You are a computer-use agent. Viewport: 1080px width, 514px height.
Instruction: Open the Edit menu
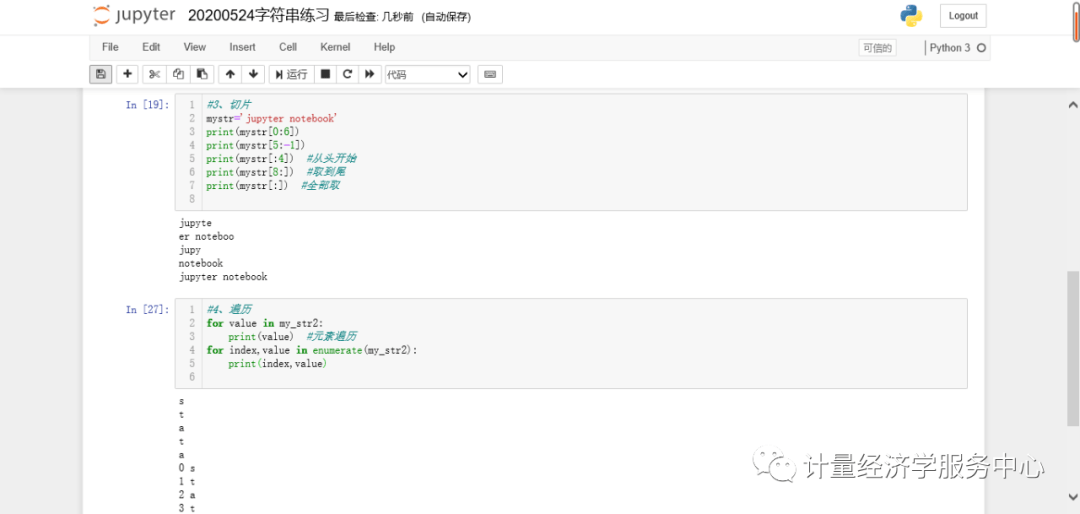[151, 47]
